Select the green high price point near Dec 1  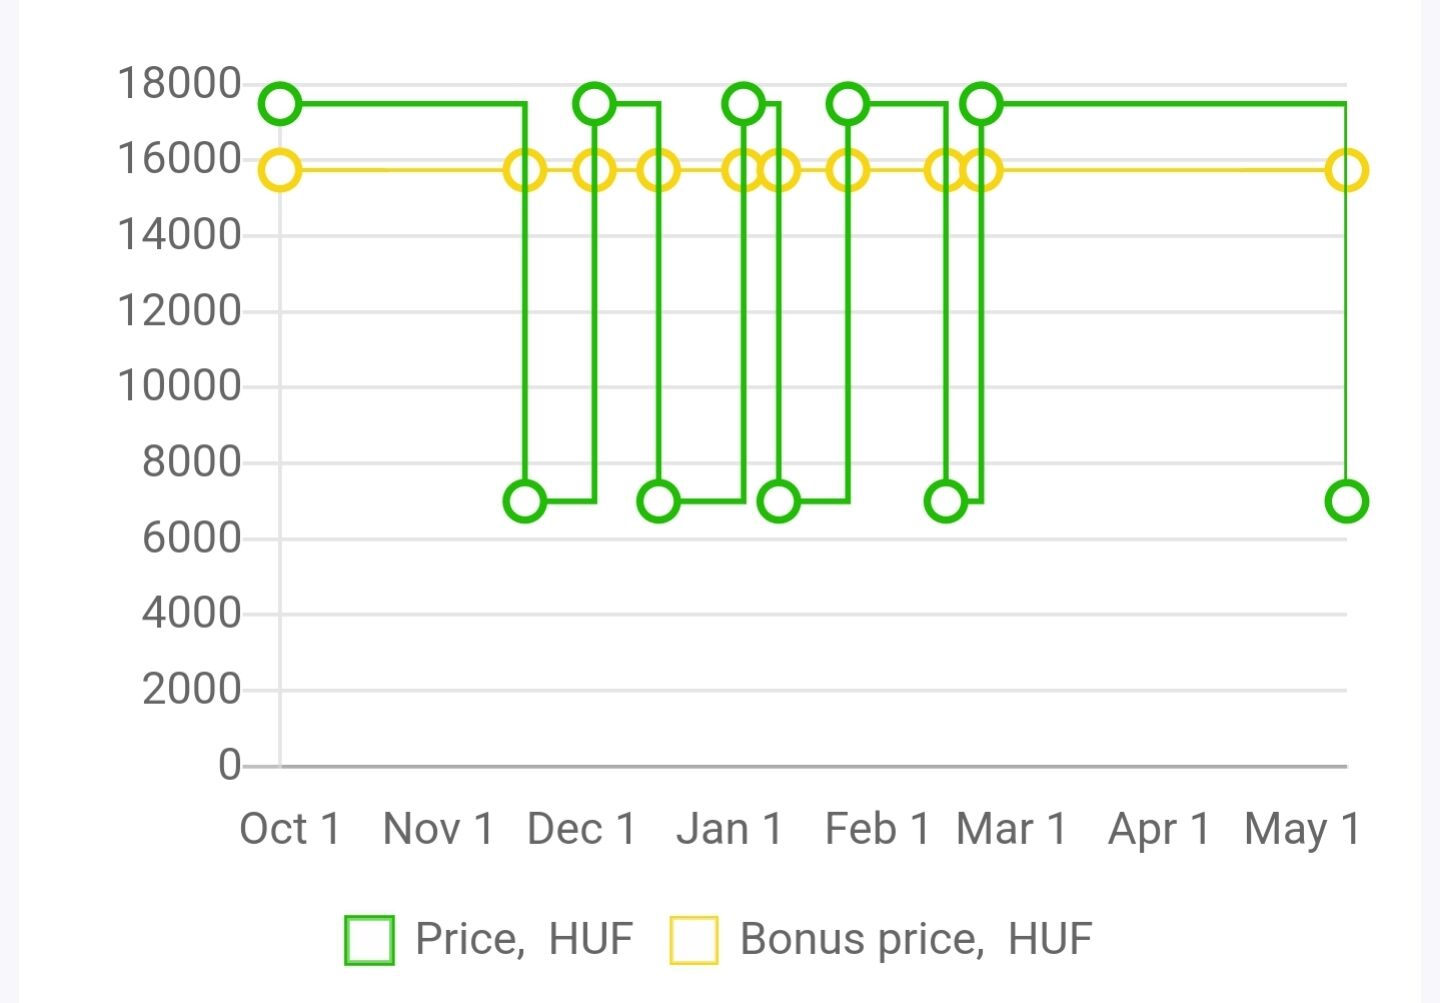point(595,103)
